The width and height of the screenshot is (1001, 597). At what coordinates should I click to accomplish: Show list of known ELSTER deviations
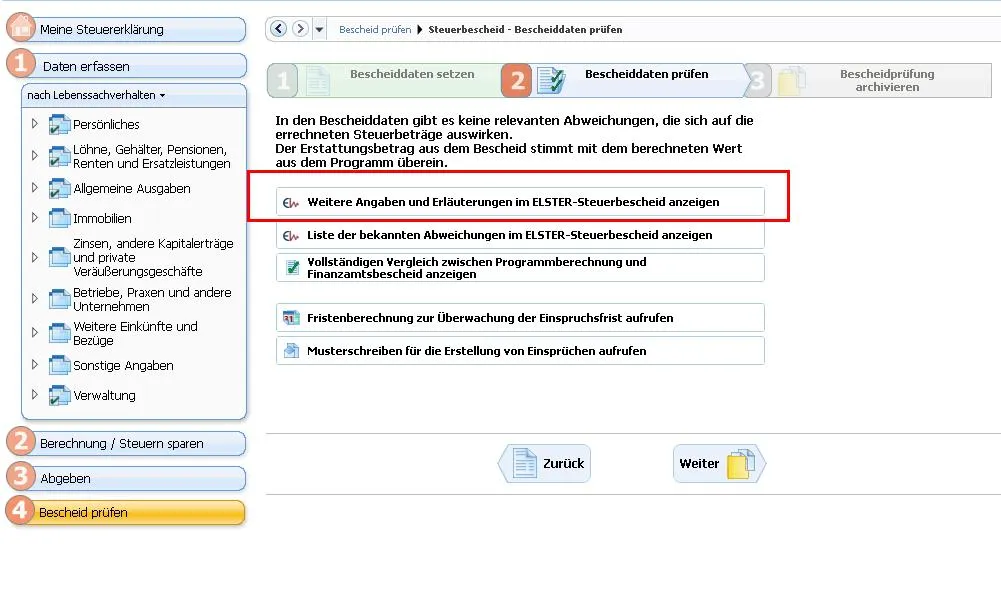[510, 235]
